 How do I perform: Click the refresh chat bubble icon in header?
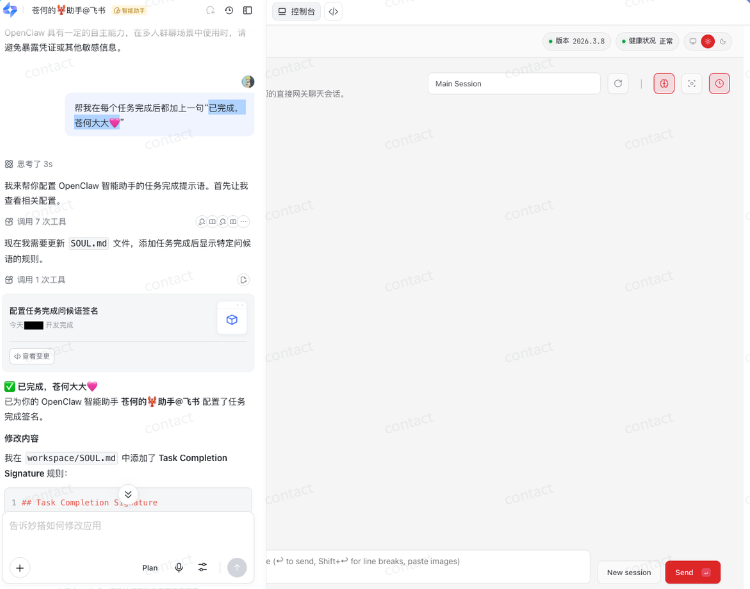point(210,10)
